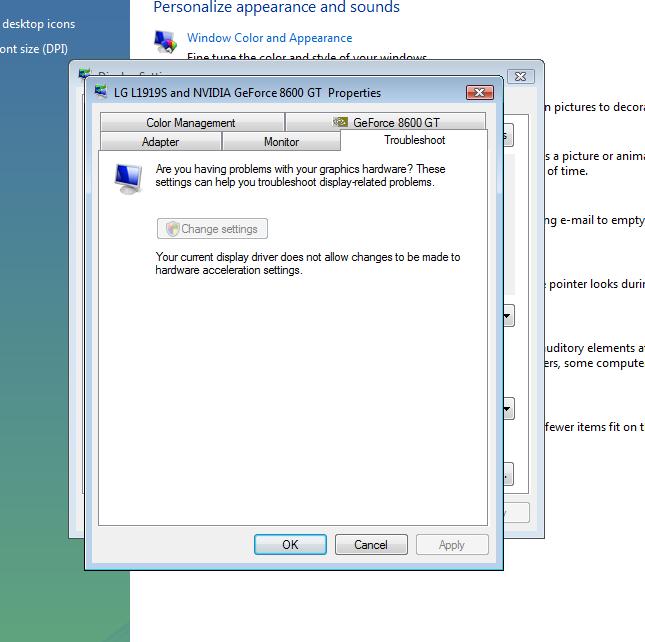Click the shield icon on Change settings
The height and width of the screenshot is (642, 645).
click(x=173, y=229)
